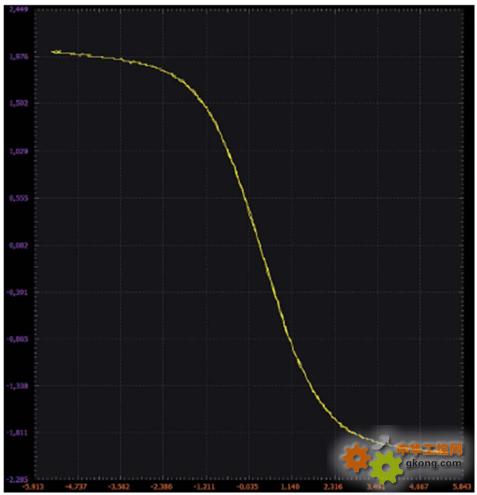Click the 0.082 y-axis tick label
Image resolution: width=477 pixels, height=495 pixels.
tap(19, 245)
